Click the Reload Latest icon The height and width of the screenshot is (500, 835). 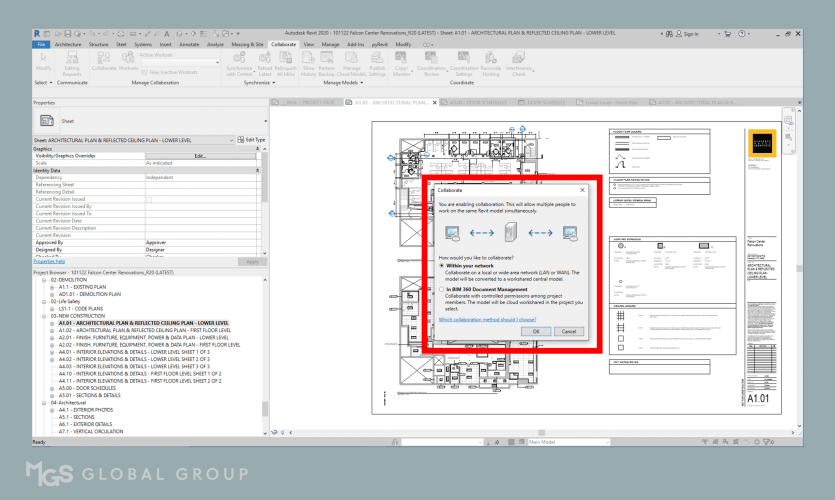(x=263, y=62)
